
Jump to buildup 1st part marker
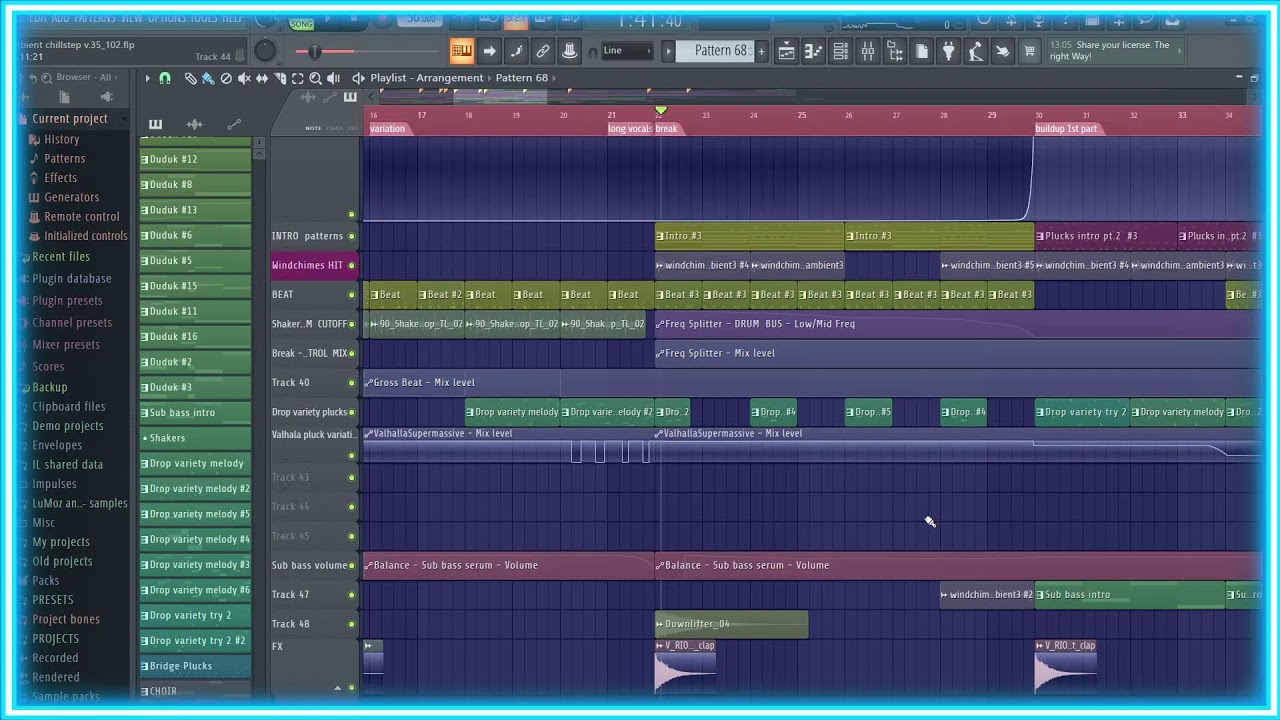1067,129
